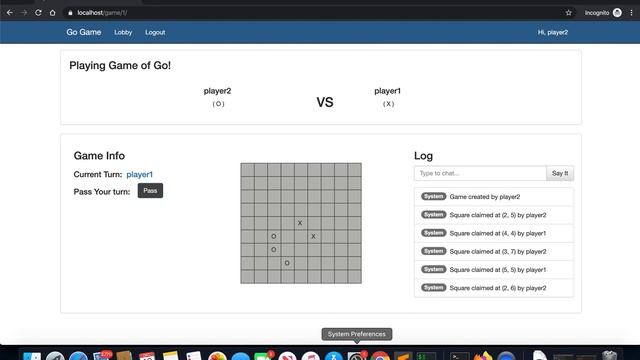Click the lock icon in the address bar
Viewport: 640px width, 360px height.
click(70, 13)
